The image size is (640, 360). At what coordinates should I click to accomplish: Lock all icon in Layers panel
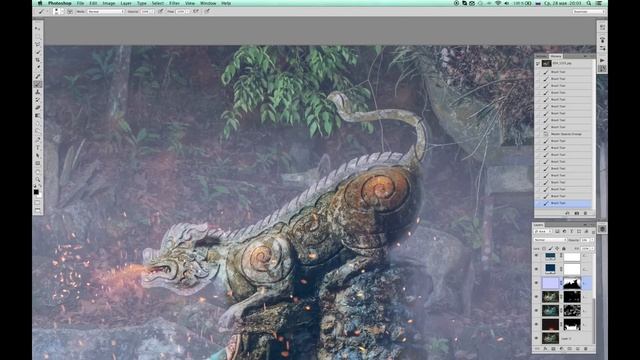564,249
